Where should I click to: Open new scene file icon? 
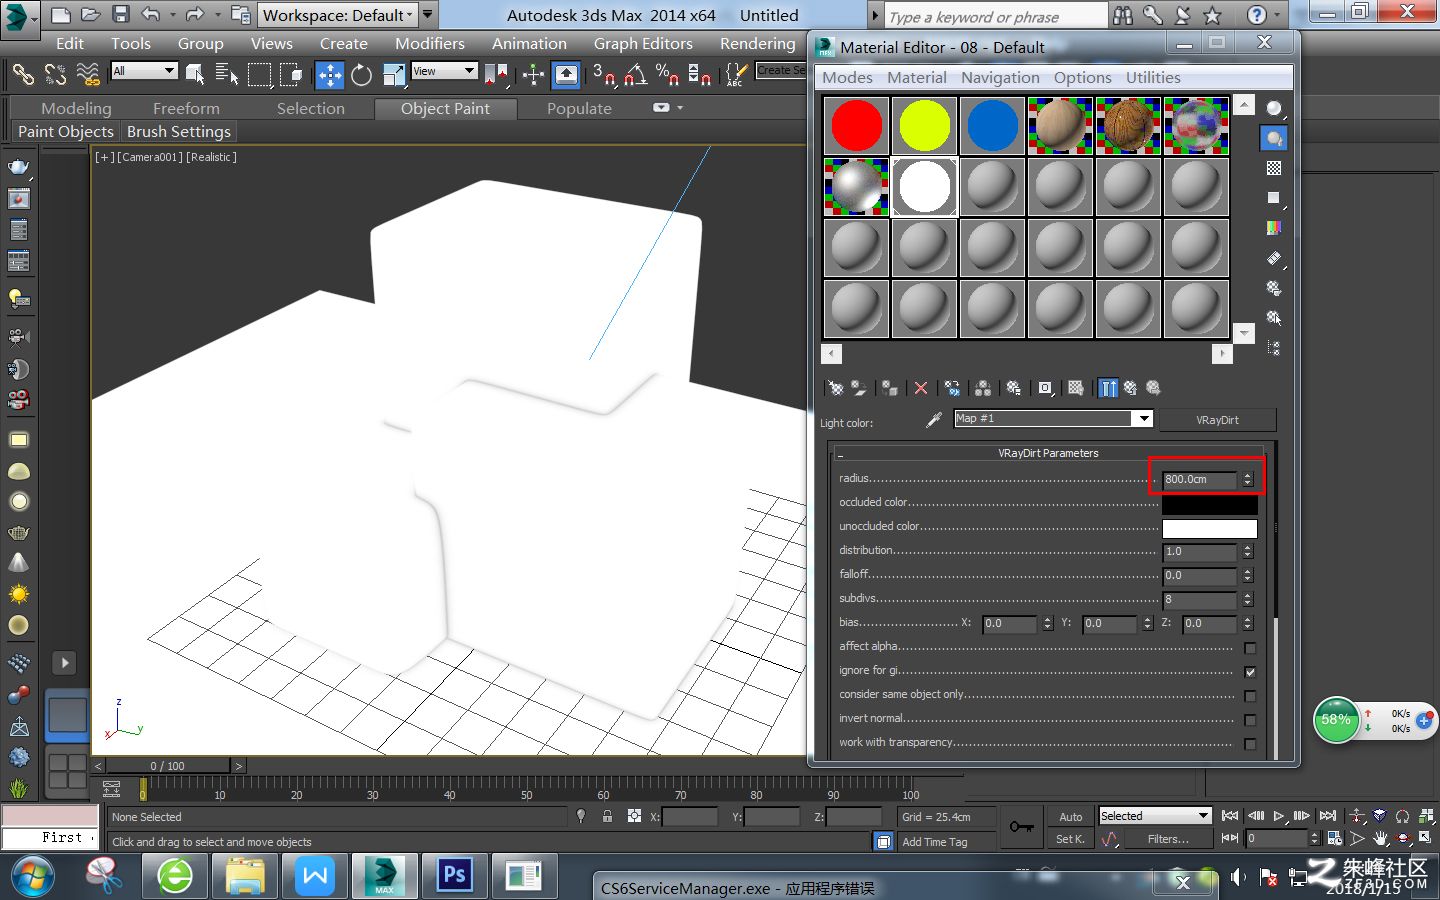[x=61, y=15]
